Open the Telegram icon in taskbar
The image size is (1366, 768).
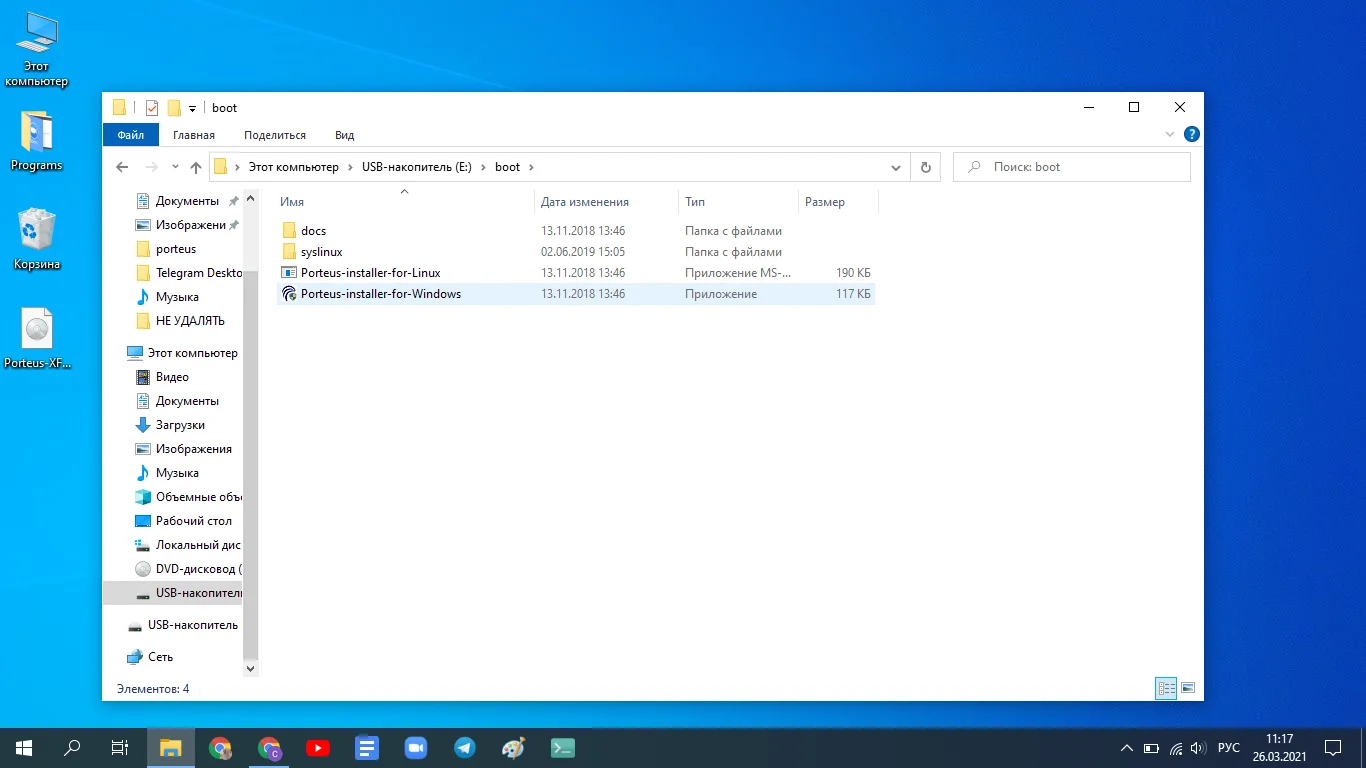[x=465, y=747]
